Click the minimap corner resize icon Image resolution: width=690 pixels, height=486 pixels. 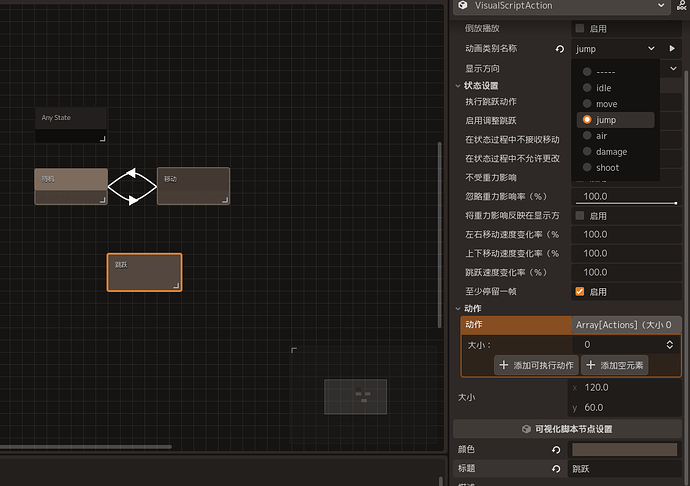(x=294, y=350)
